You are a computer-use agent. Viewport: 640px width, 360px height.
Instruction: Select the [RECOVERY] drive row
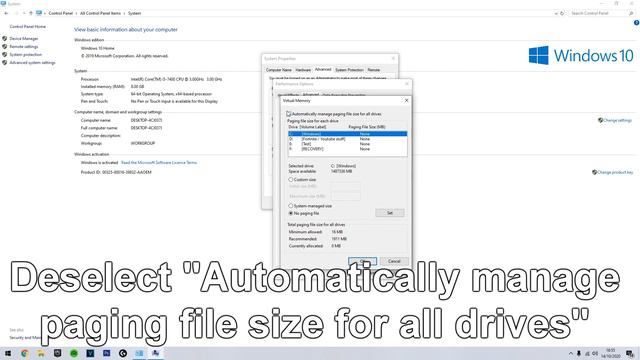(347, 149)
